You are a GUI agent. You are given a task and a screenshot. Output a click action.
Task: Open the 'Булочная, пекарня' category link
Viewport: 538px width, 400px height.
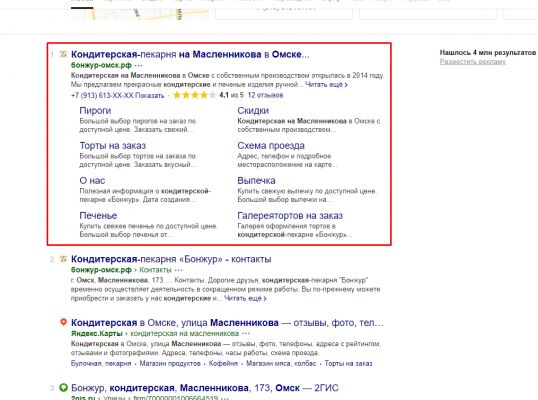(101, 363)
